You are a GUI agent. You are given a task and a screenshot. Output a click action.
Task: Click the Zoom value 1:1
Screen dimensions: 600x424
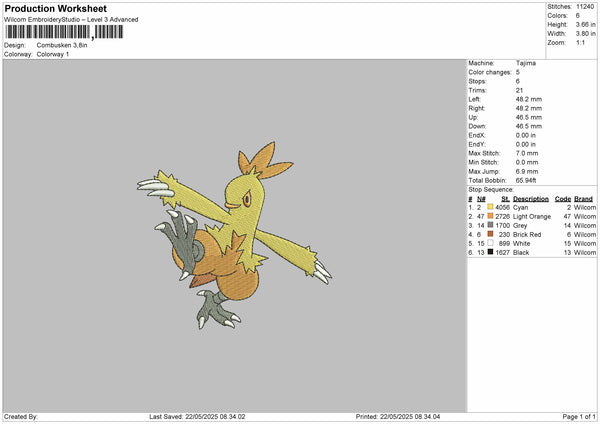pyautogui.click(x=580, y=42)
